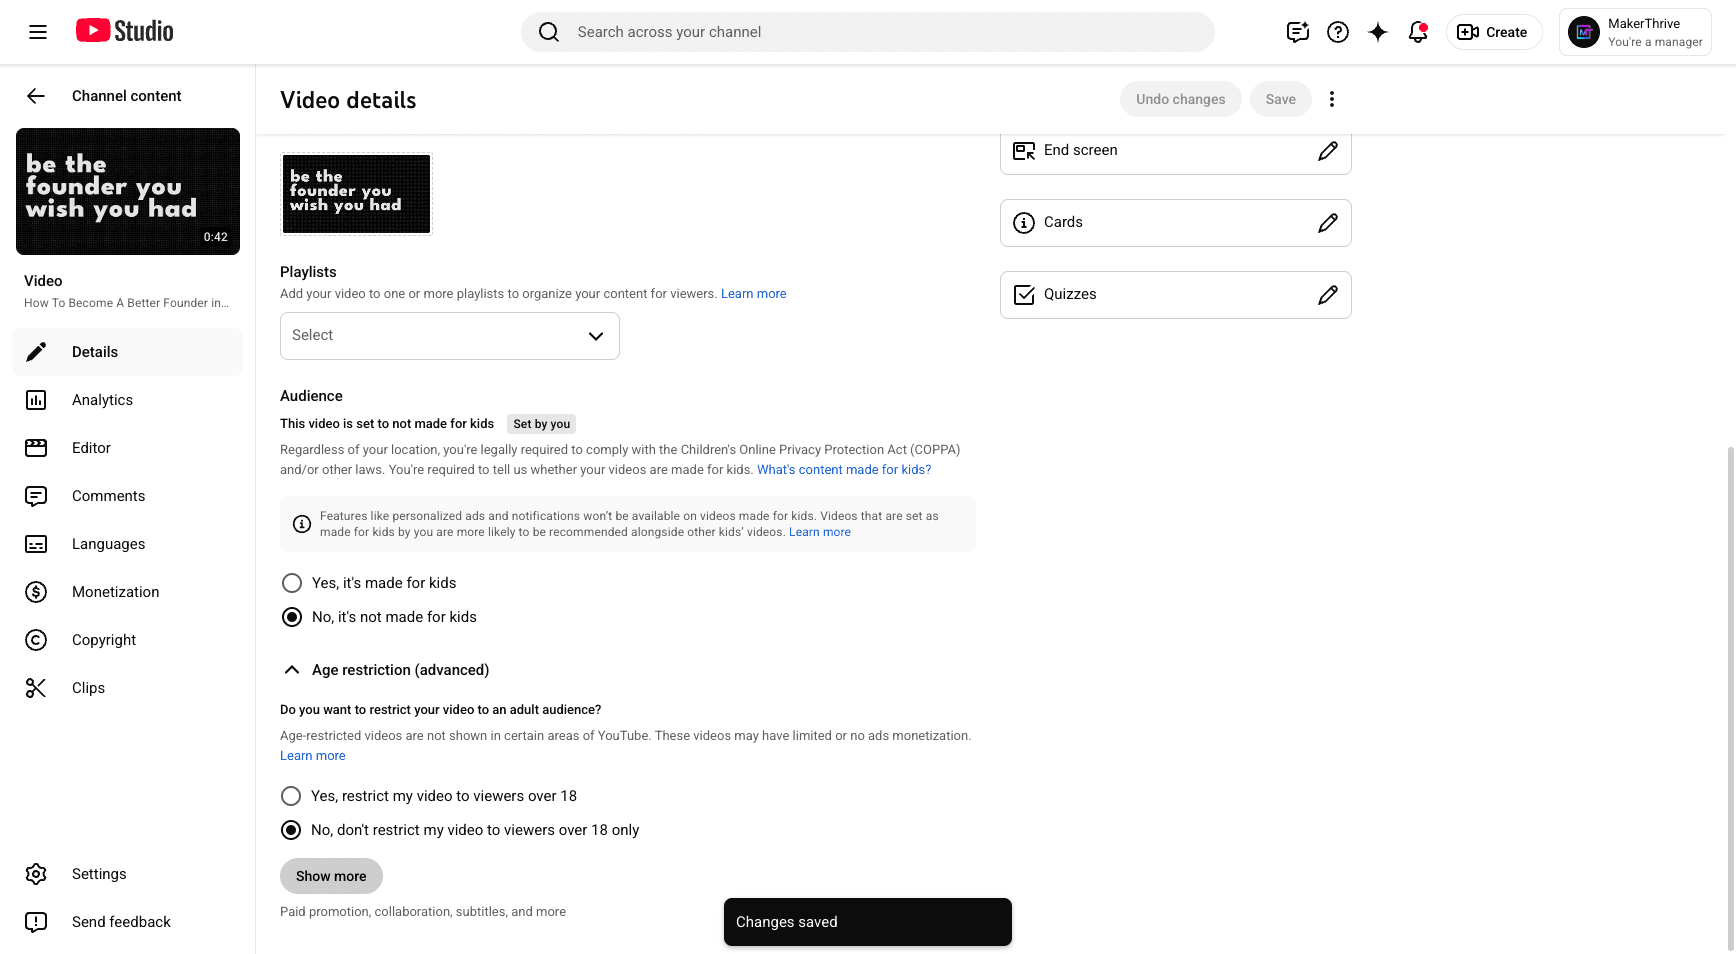Click Send feedback in the sidebar
Image resolution: width=1736 pixels, height=954 pixels.
[128, 922]
